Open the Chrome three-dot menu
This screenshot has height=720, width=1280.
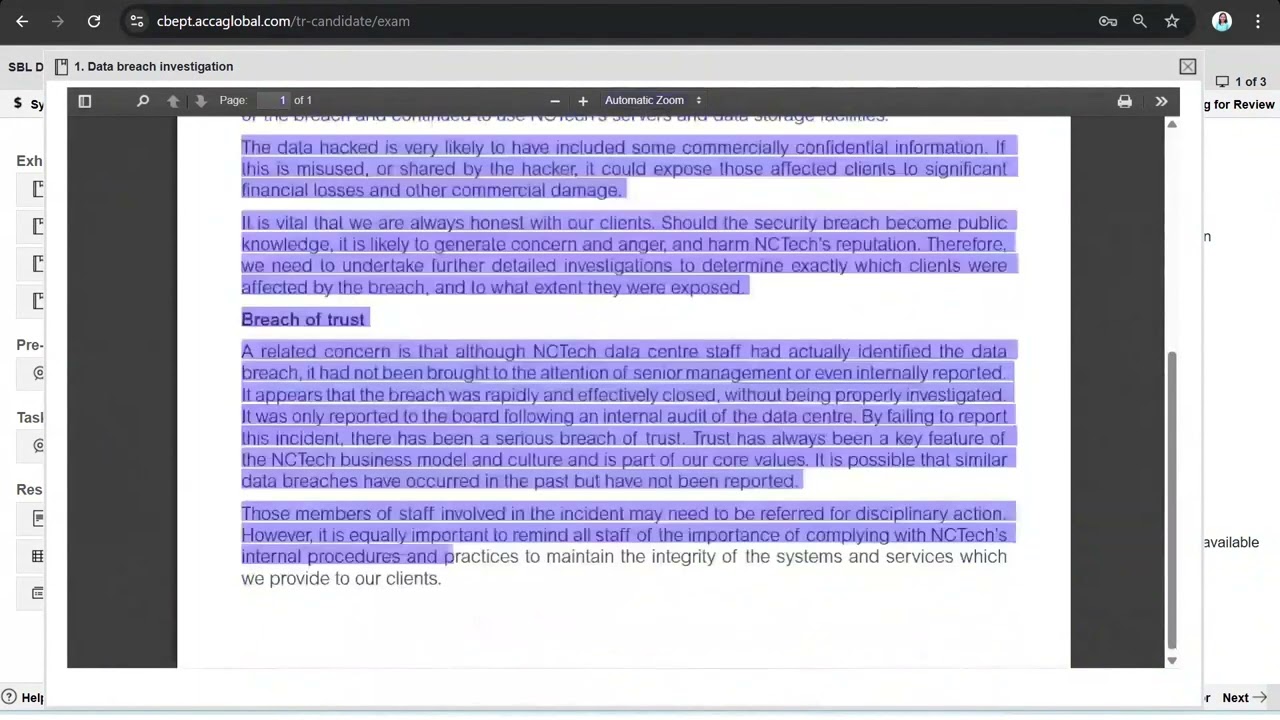click(1258, 21)
